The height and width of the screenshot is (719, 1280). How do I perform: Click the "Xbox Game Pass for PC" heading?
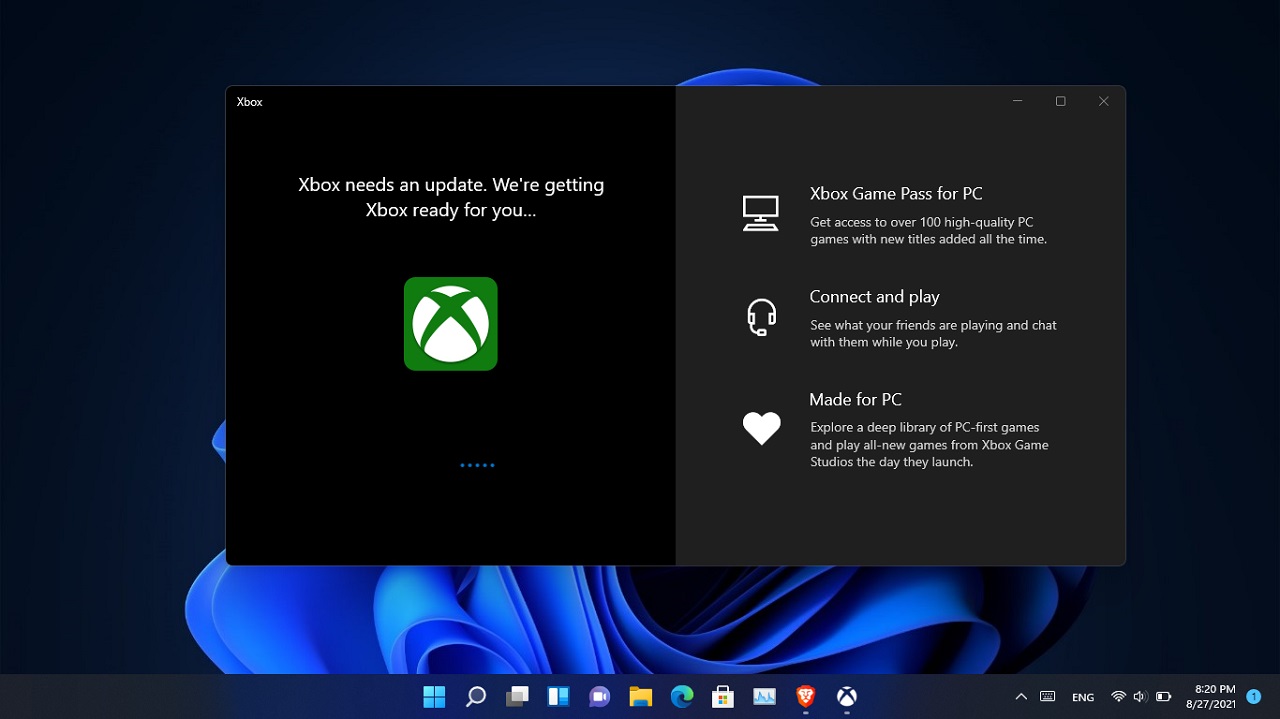tap(896, 194)
